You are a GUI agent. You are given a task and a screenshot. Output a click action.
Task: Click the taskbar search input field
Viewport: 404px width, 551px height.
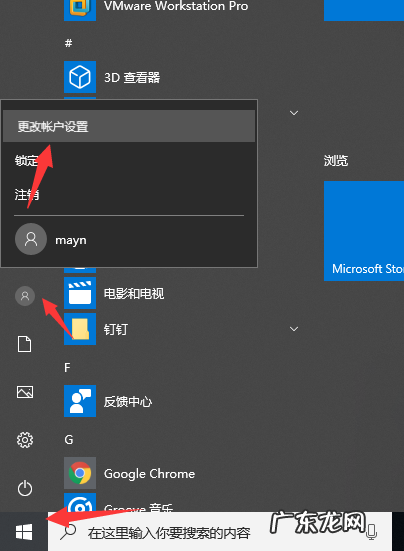pyautogui.click(x=220, y=532)
